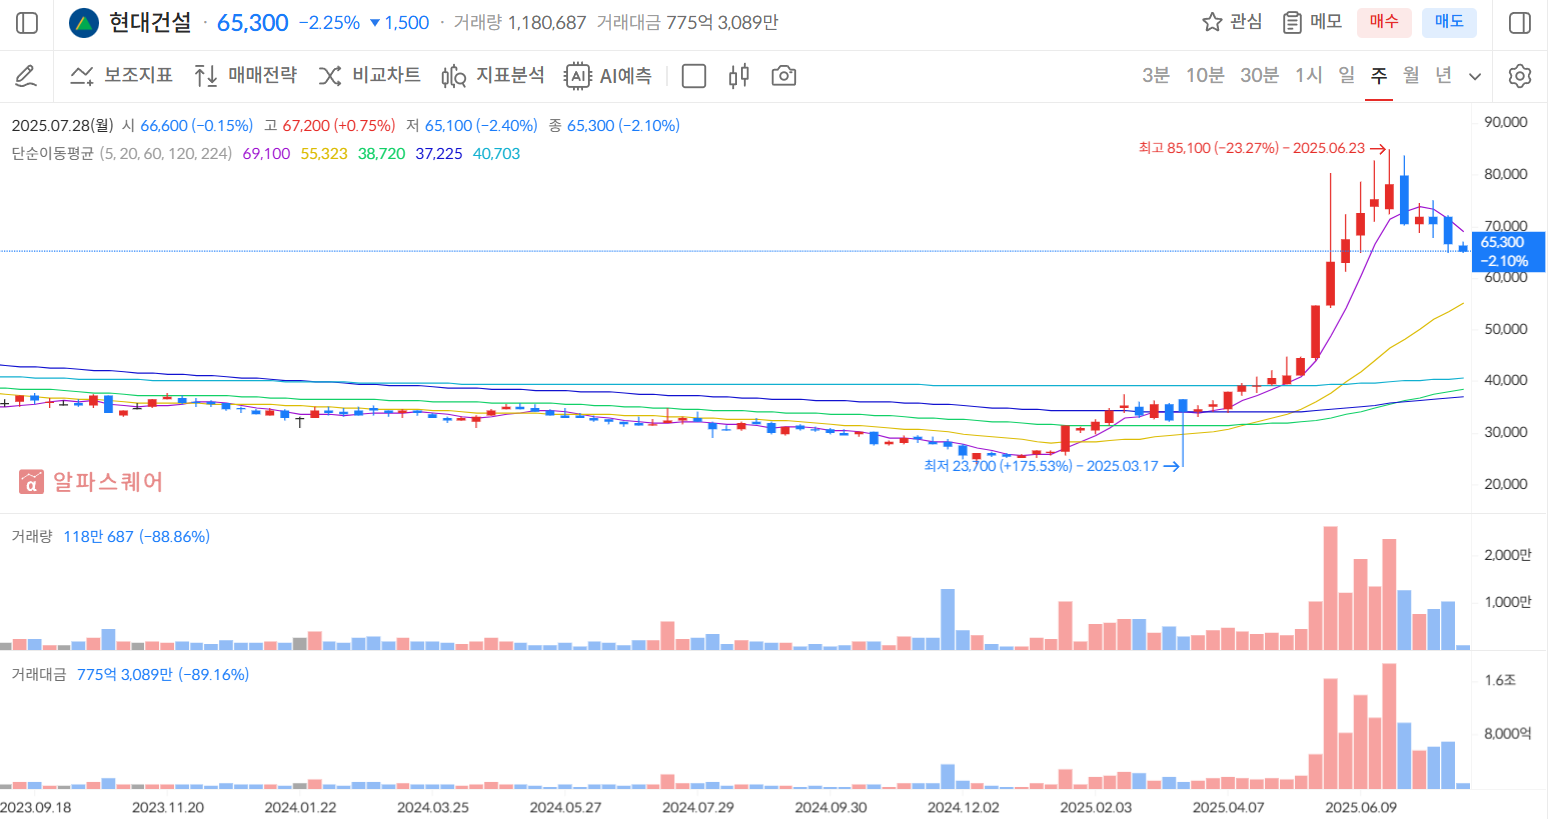Click the 최고 85,100 high price marker
1548x819 pixels.
(1262, 148)
